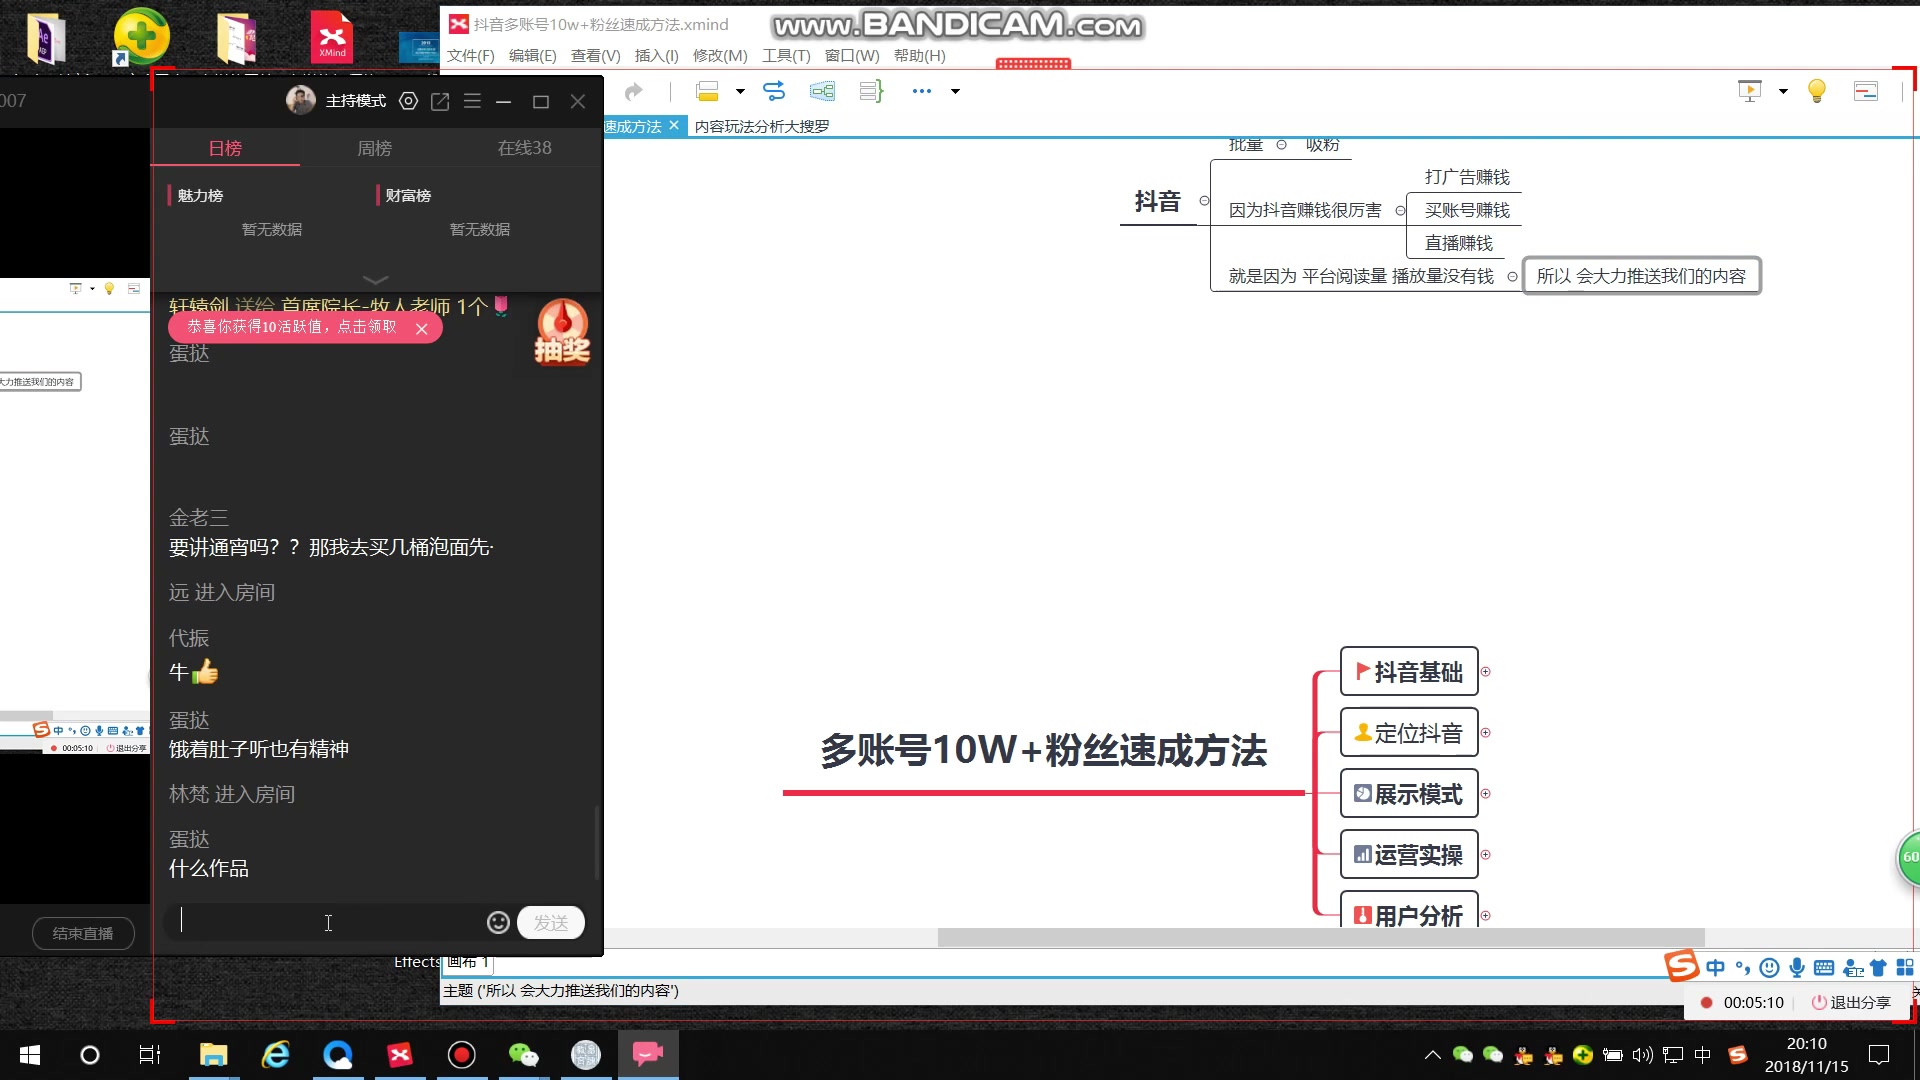1920x1080 pixels.
Task: Switch to 内容玩法分析大搜罗 sheet tab
Action: pos(762,127)
